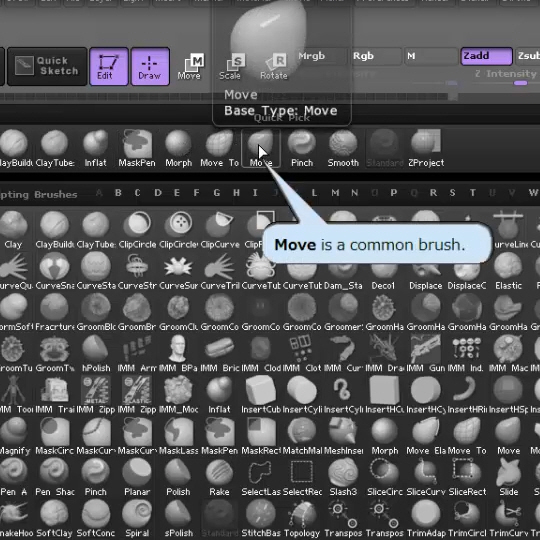This screenshot has width=540, height=540.
Task: Toggle the Zadd button
Action: click(486, 56)
